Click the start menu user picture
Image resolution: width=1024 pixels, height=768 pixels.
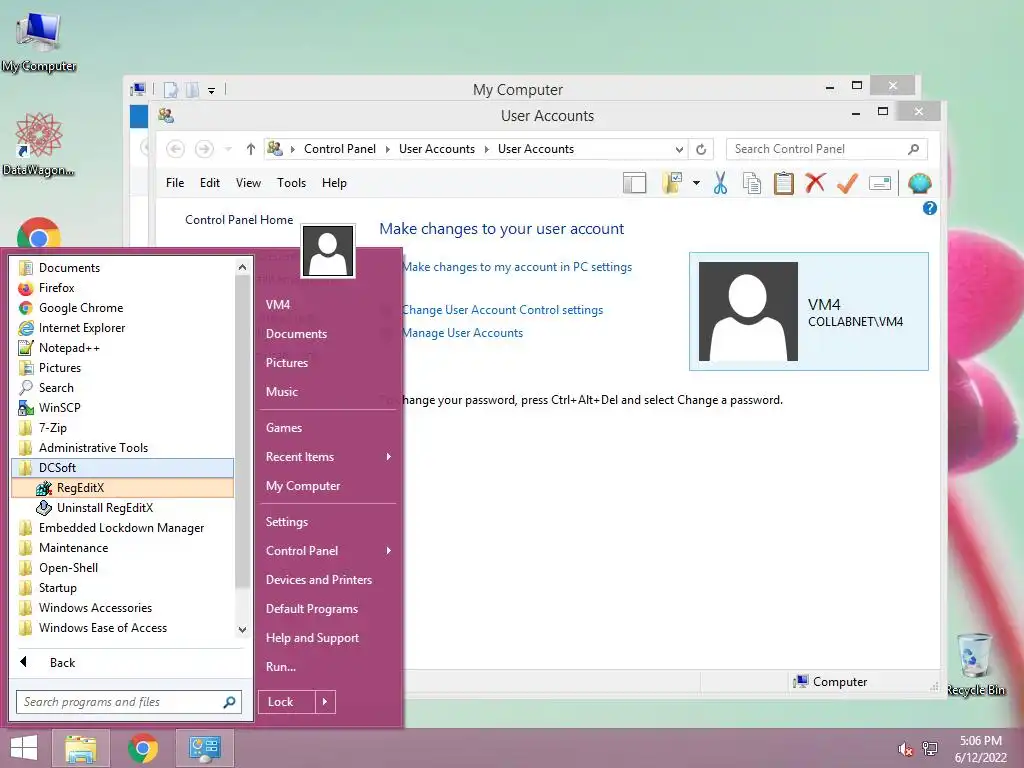pos(328,251)
